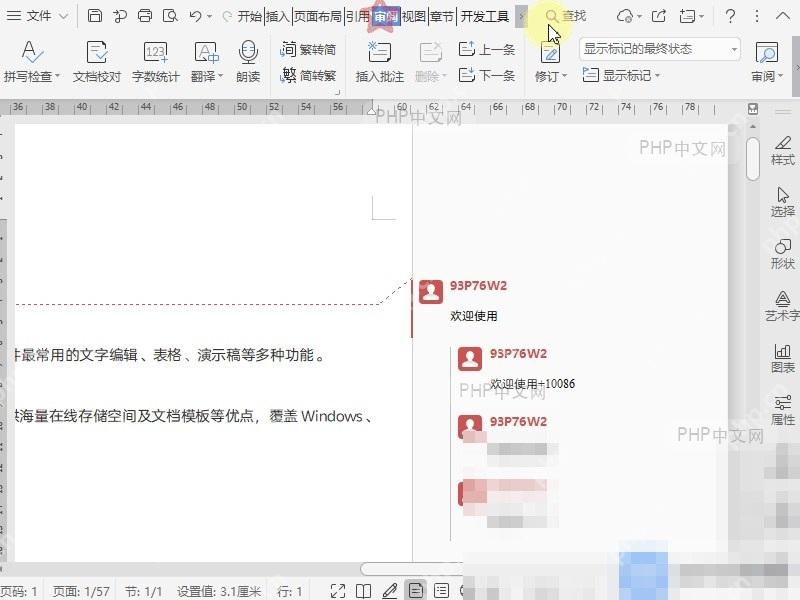800x600 pixels.
Task: Open 显示标记的最终状态 combo box
Action: (659, 49)
